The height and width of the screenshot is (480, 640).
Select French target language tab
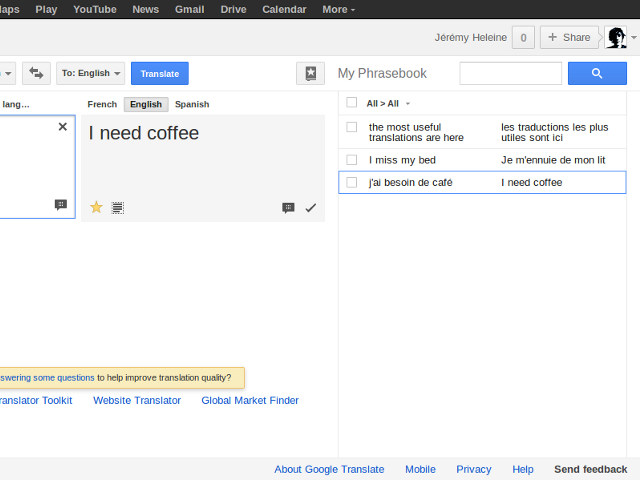click(102, 104)
